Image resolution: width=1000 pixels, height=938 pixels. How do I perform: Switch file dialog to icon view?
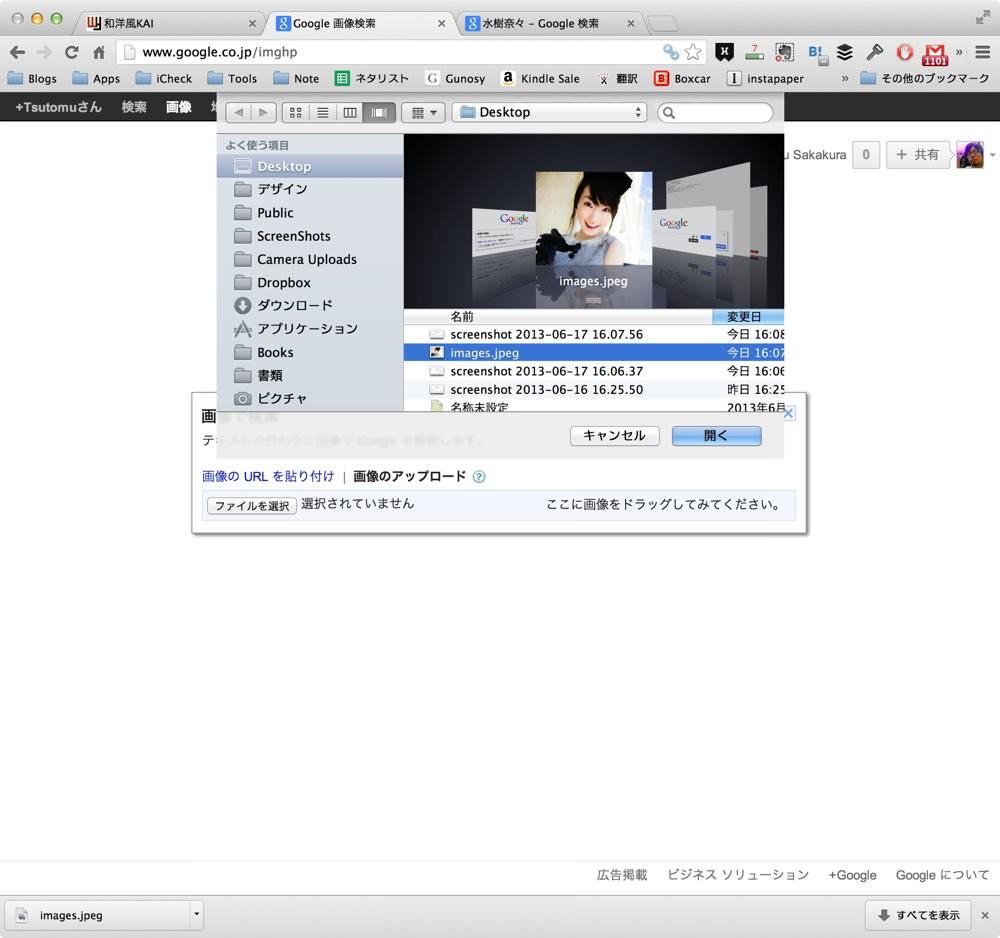pyautogui.click(x=295, y=113)
